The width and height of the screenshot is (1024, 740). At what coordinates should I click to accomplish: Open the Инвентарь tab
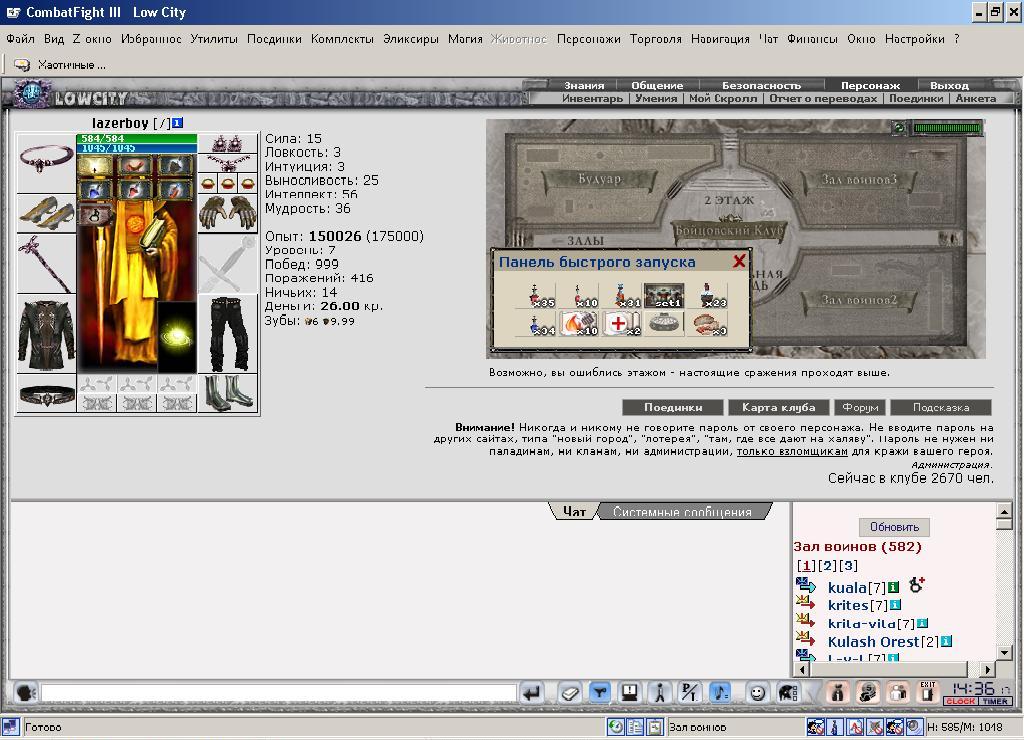click(592, 99)
